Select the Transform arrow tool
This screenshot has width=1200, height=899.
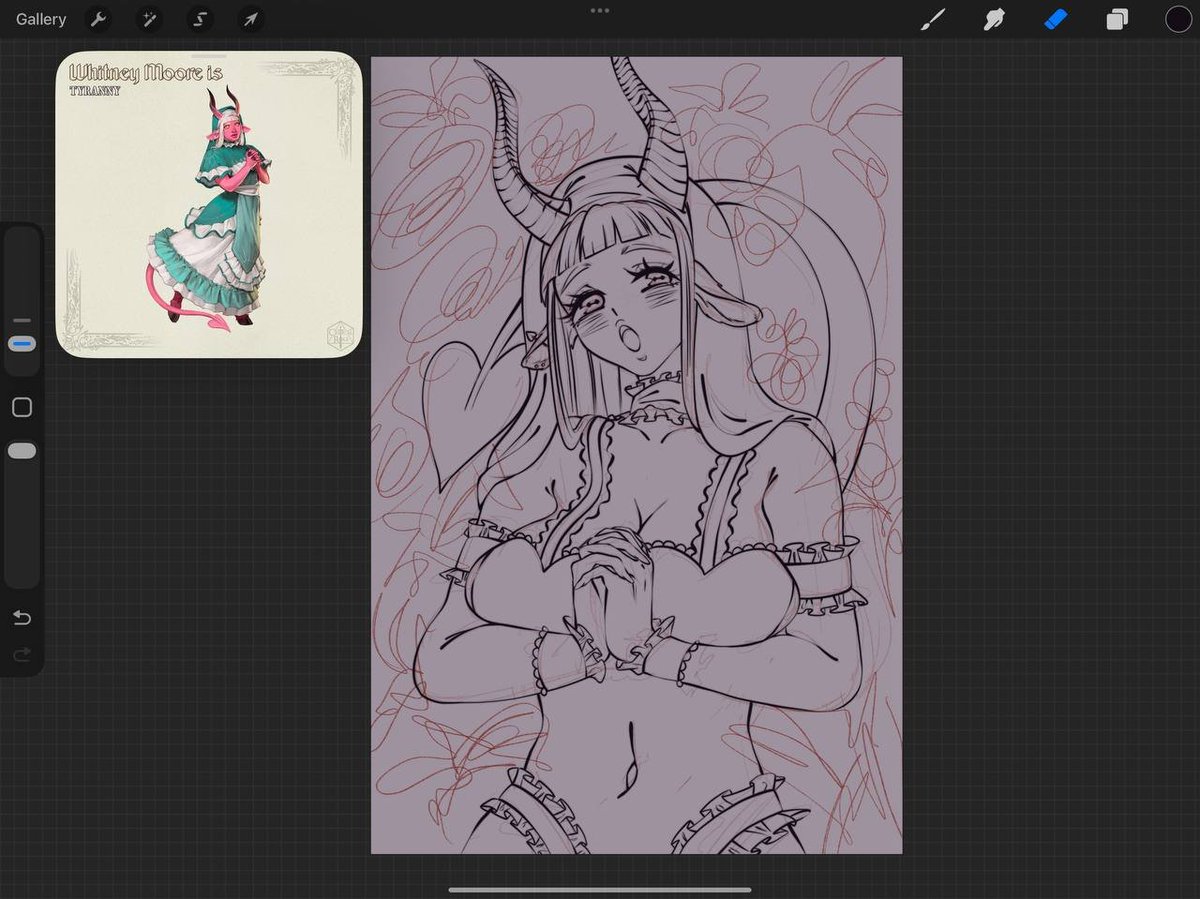pyautogui.click(x=250, y=19)
